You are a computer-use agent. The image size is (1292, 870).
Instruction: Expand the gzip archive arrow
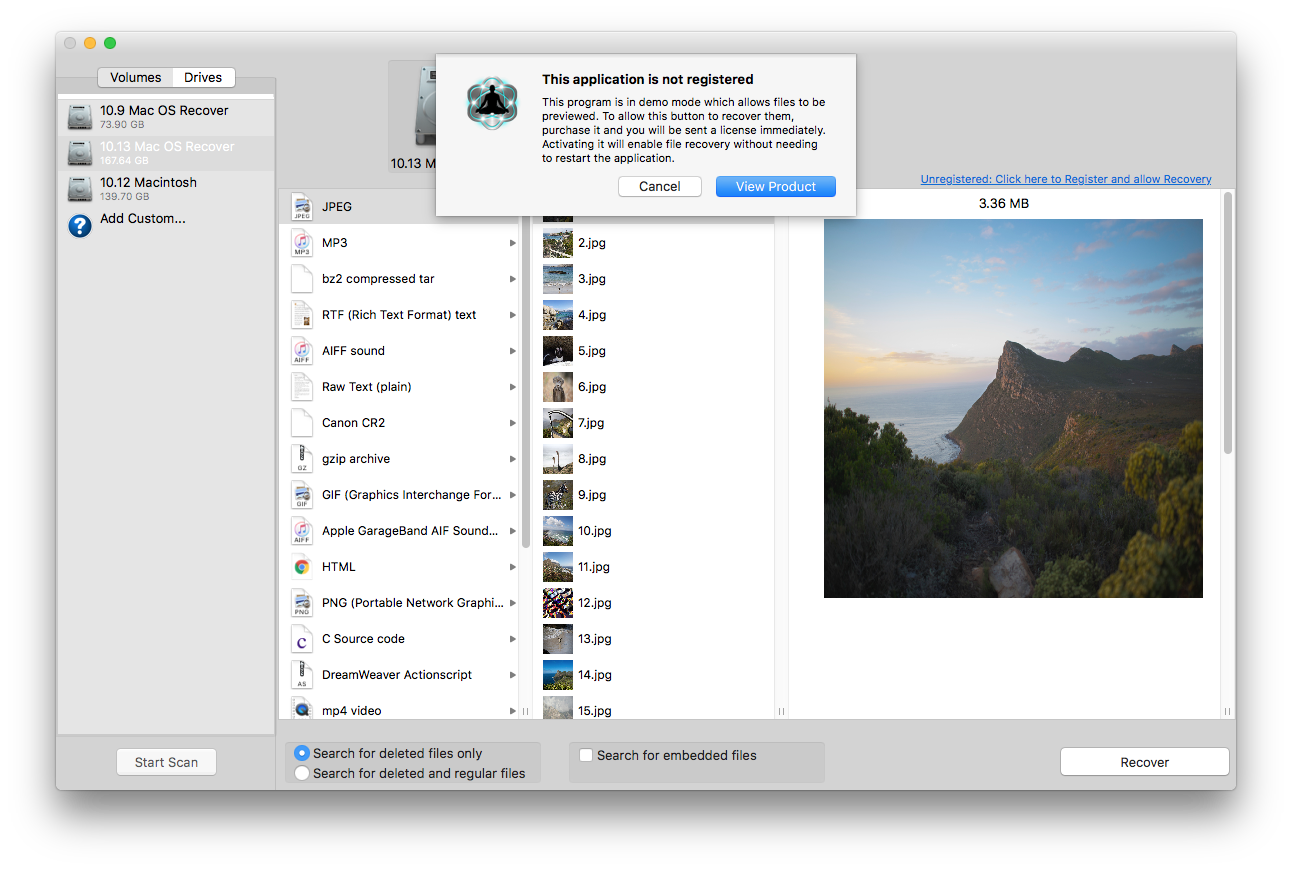pos(513,459)
